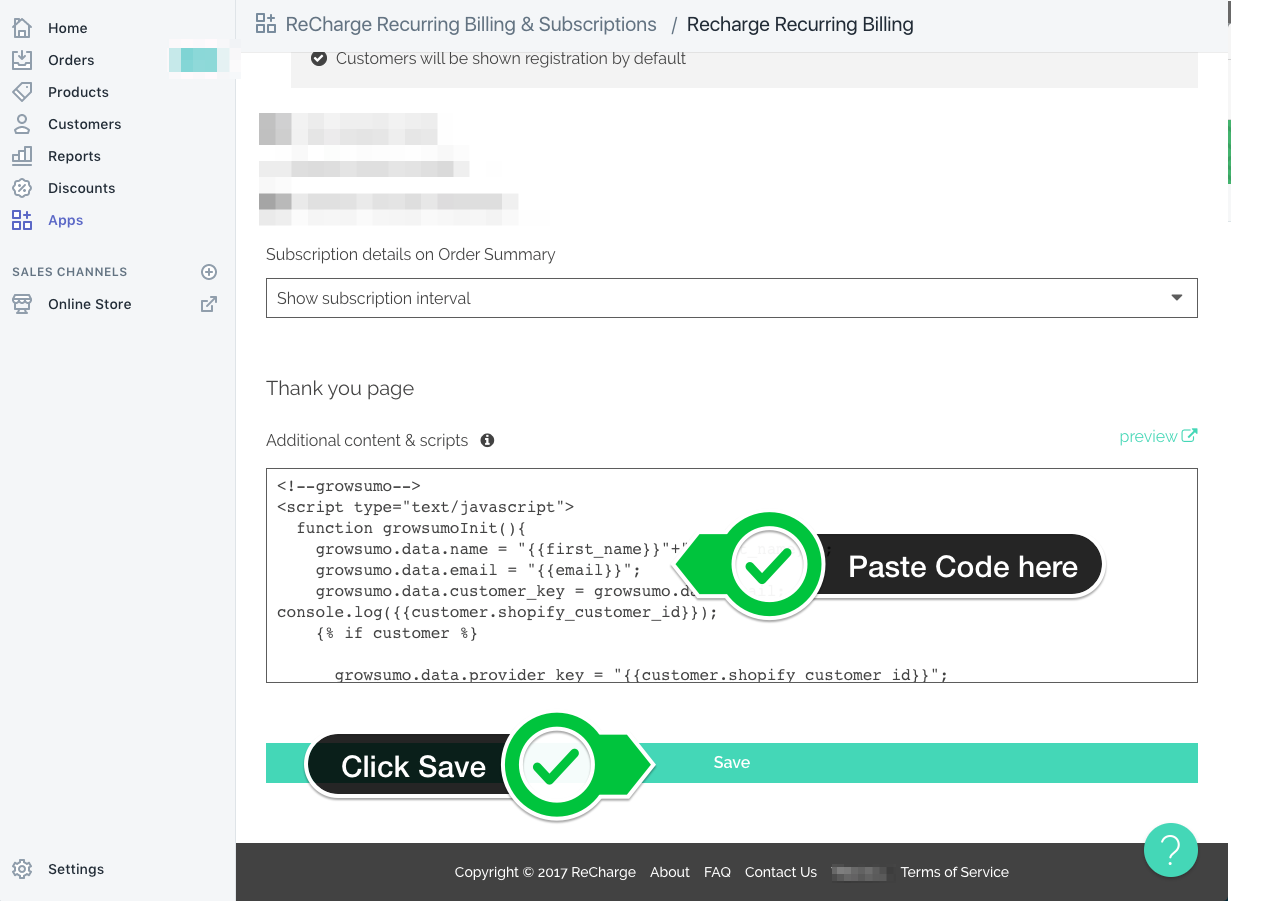Click the teal Save button
This screenshot has width=1272, height=902.
tap(731, 763)
